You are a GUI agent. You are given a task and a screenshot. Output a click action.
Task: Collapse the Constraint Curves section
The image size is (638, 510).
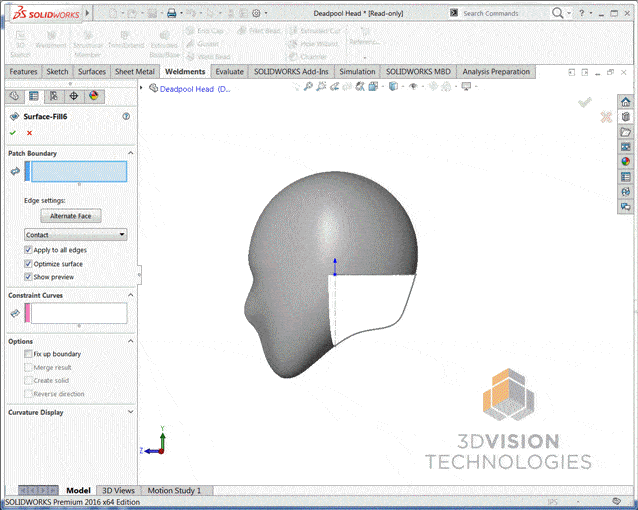pyautogui.click(x=131, y=295)
